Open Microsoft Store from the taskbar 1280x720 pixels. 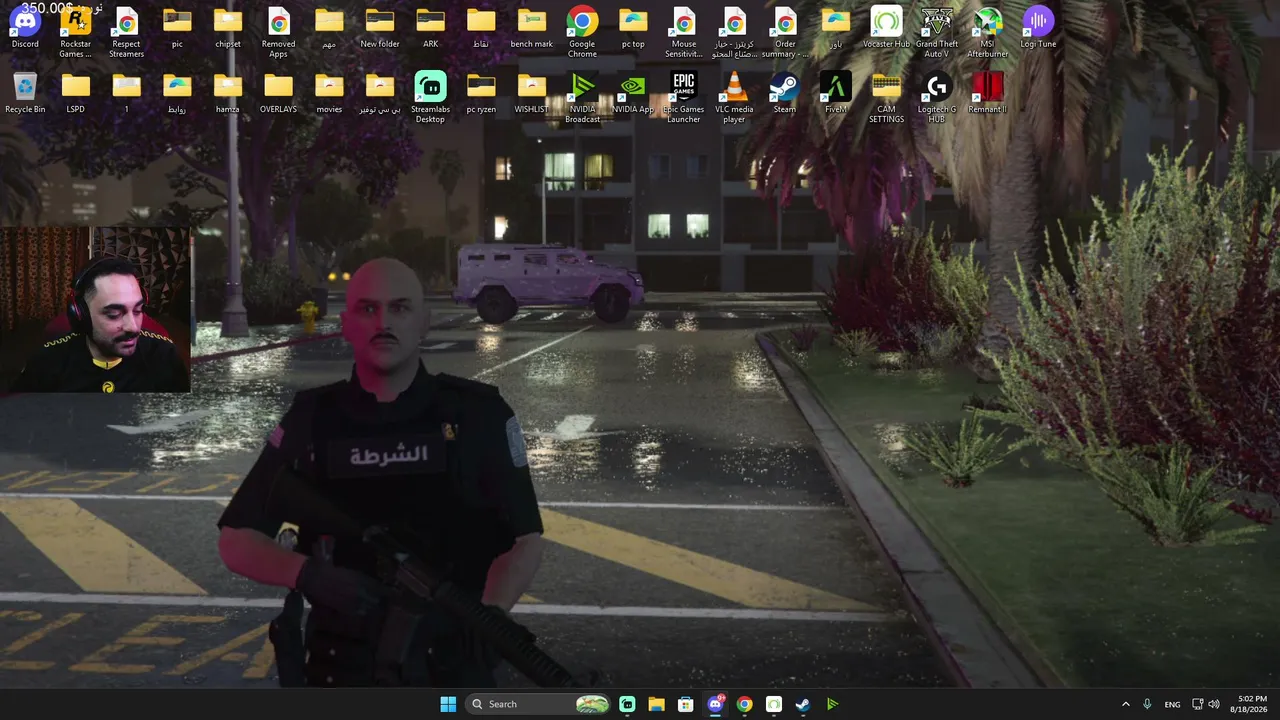tap(685, 704)
